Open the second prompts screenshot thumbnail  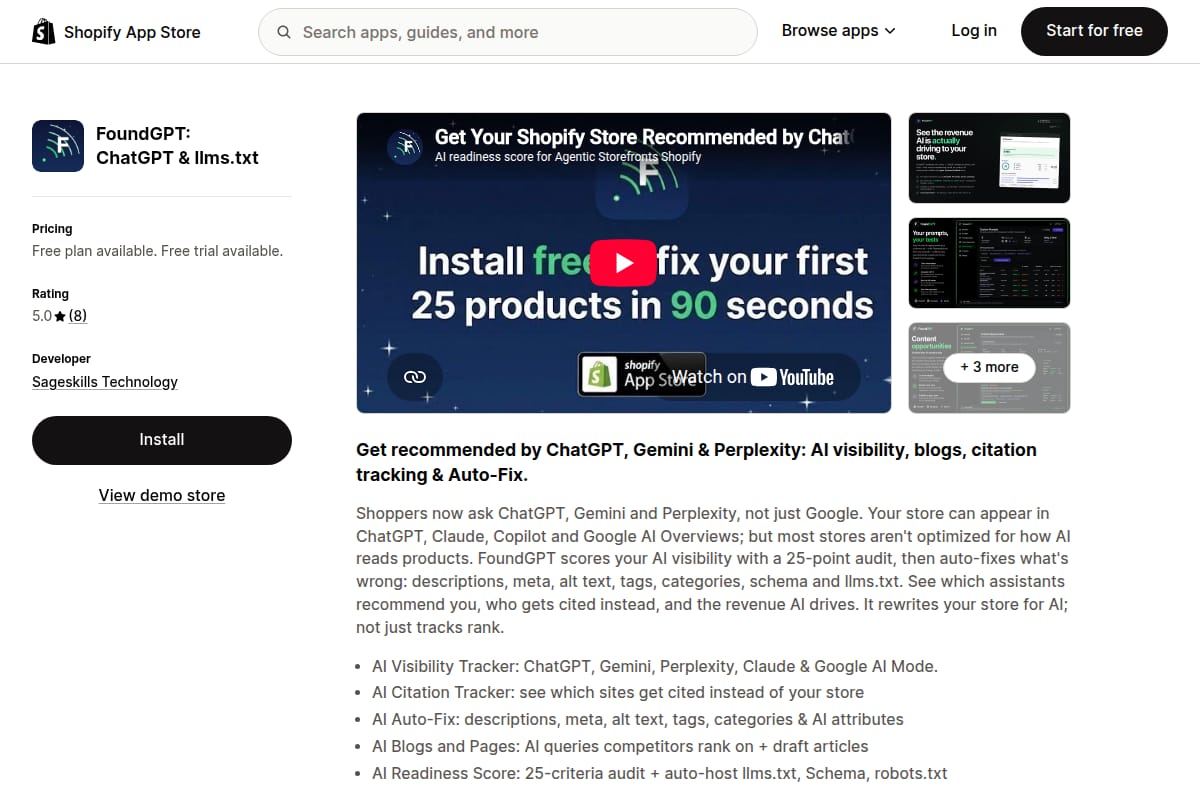click(x=989, y=263)
